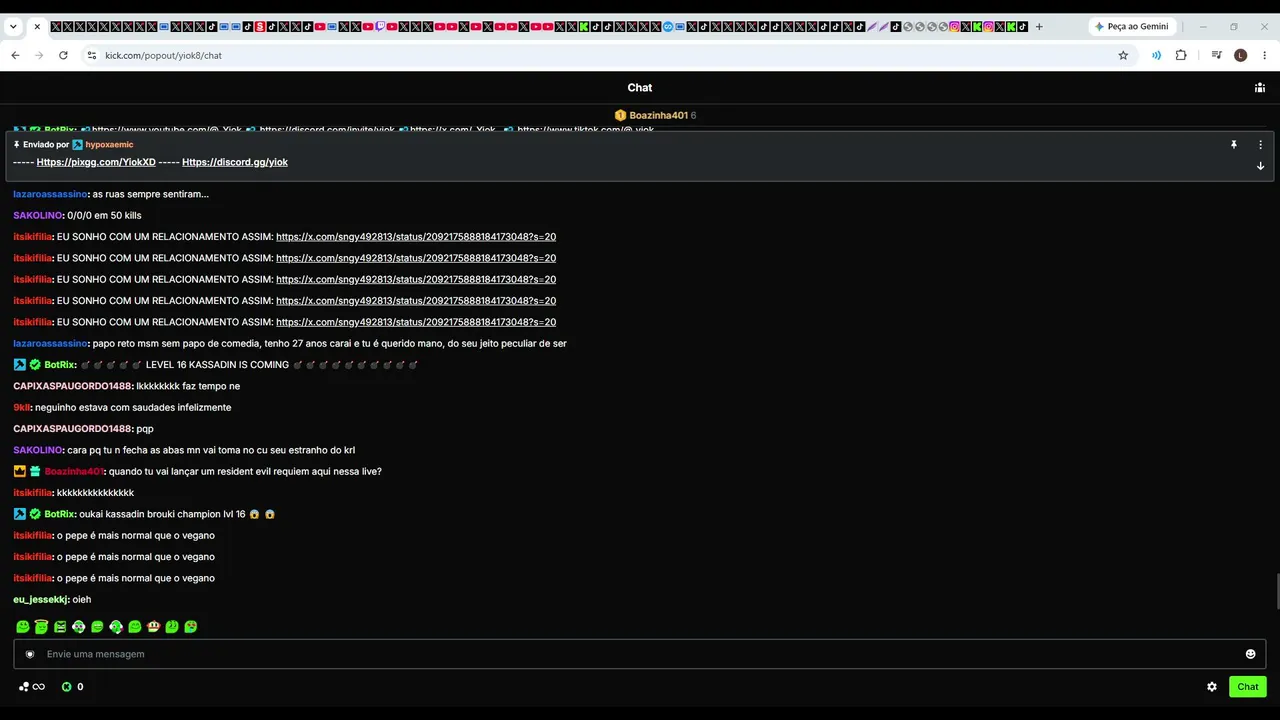The image size is (1280, 720).
Task: Open the Https://pixgg.com/YiokXD link
Action: pyautogui.click(x=96, y=162)
